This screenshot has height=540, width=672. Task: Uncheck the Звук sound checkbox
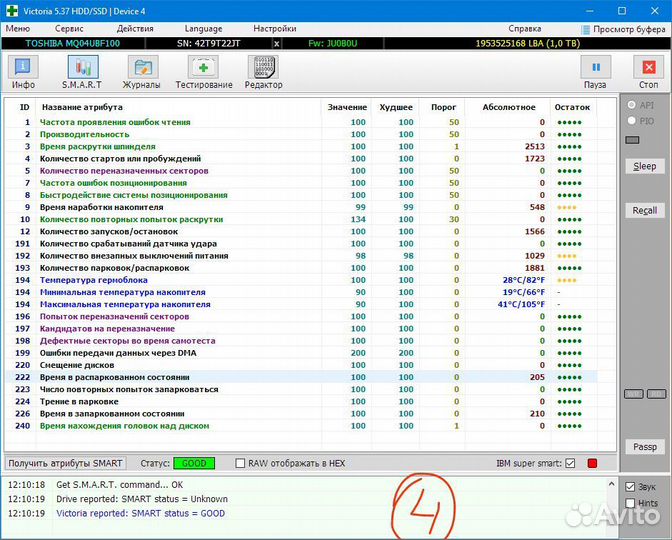(629, 487)
